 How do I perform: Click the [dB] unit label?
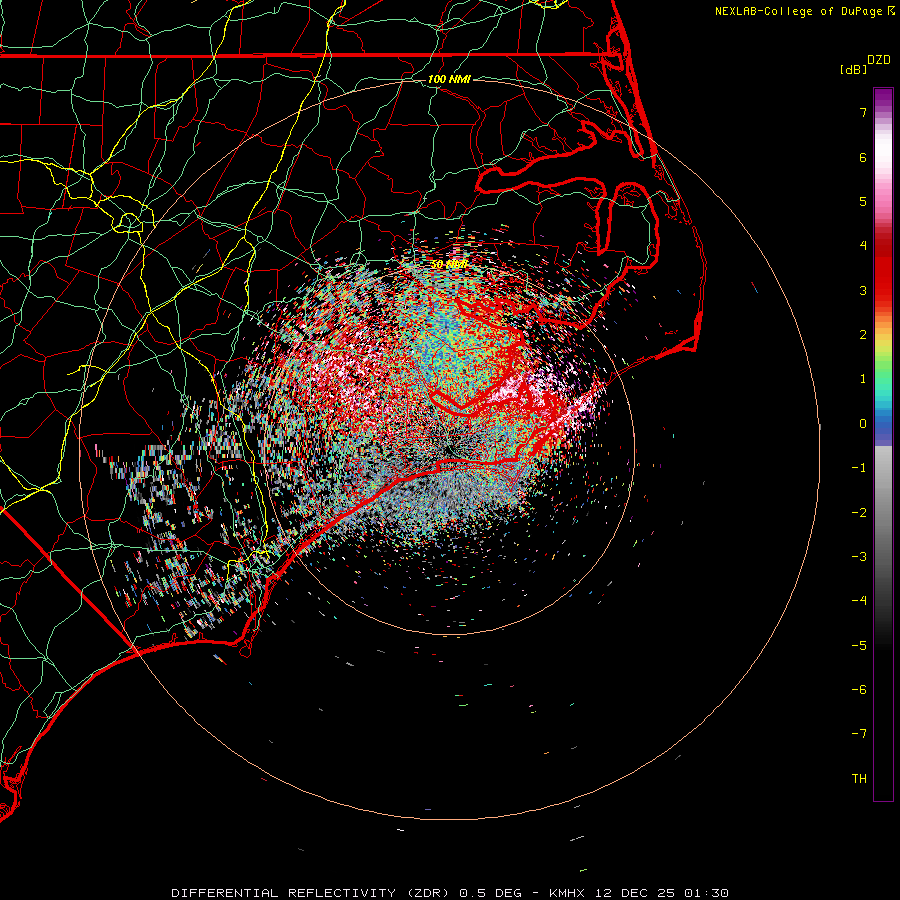[x=853, y=69]
